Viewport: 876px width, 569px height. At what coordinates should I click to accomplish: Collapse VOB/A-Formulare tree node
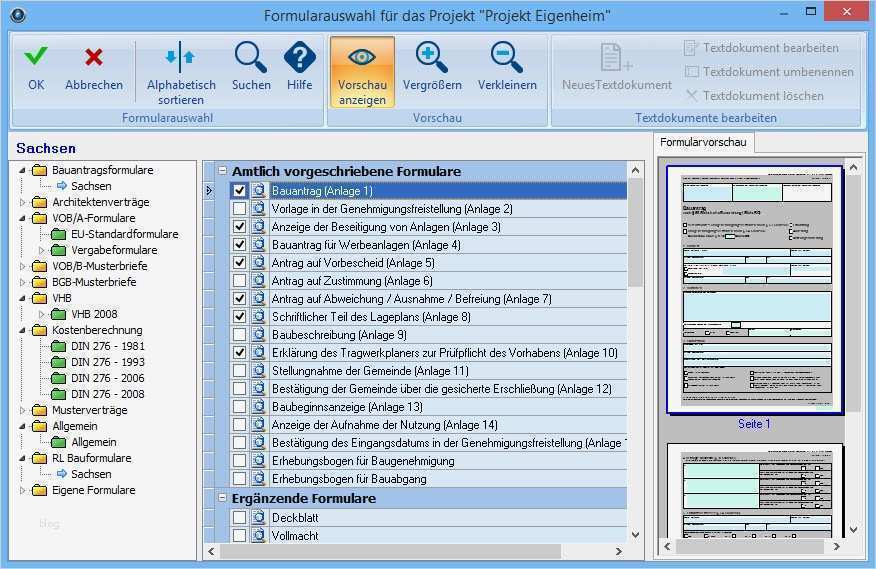click(22, 219)
